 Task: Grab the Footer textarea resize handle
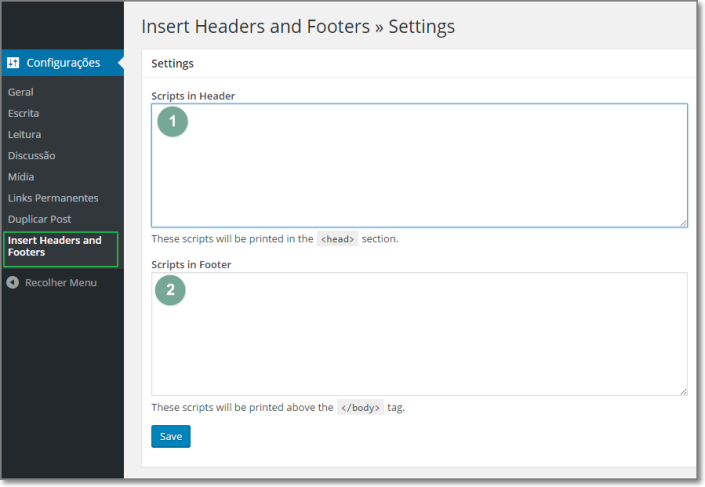683,390
